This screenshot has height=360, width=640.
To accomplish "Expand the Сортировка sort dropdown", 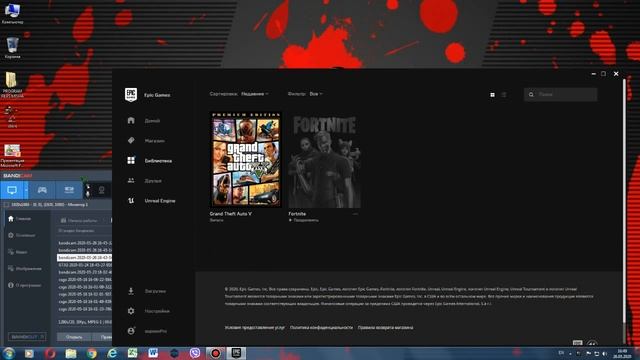I will click(x=255, y=94).
